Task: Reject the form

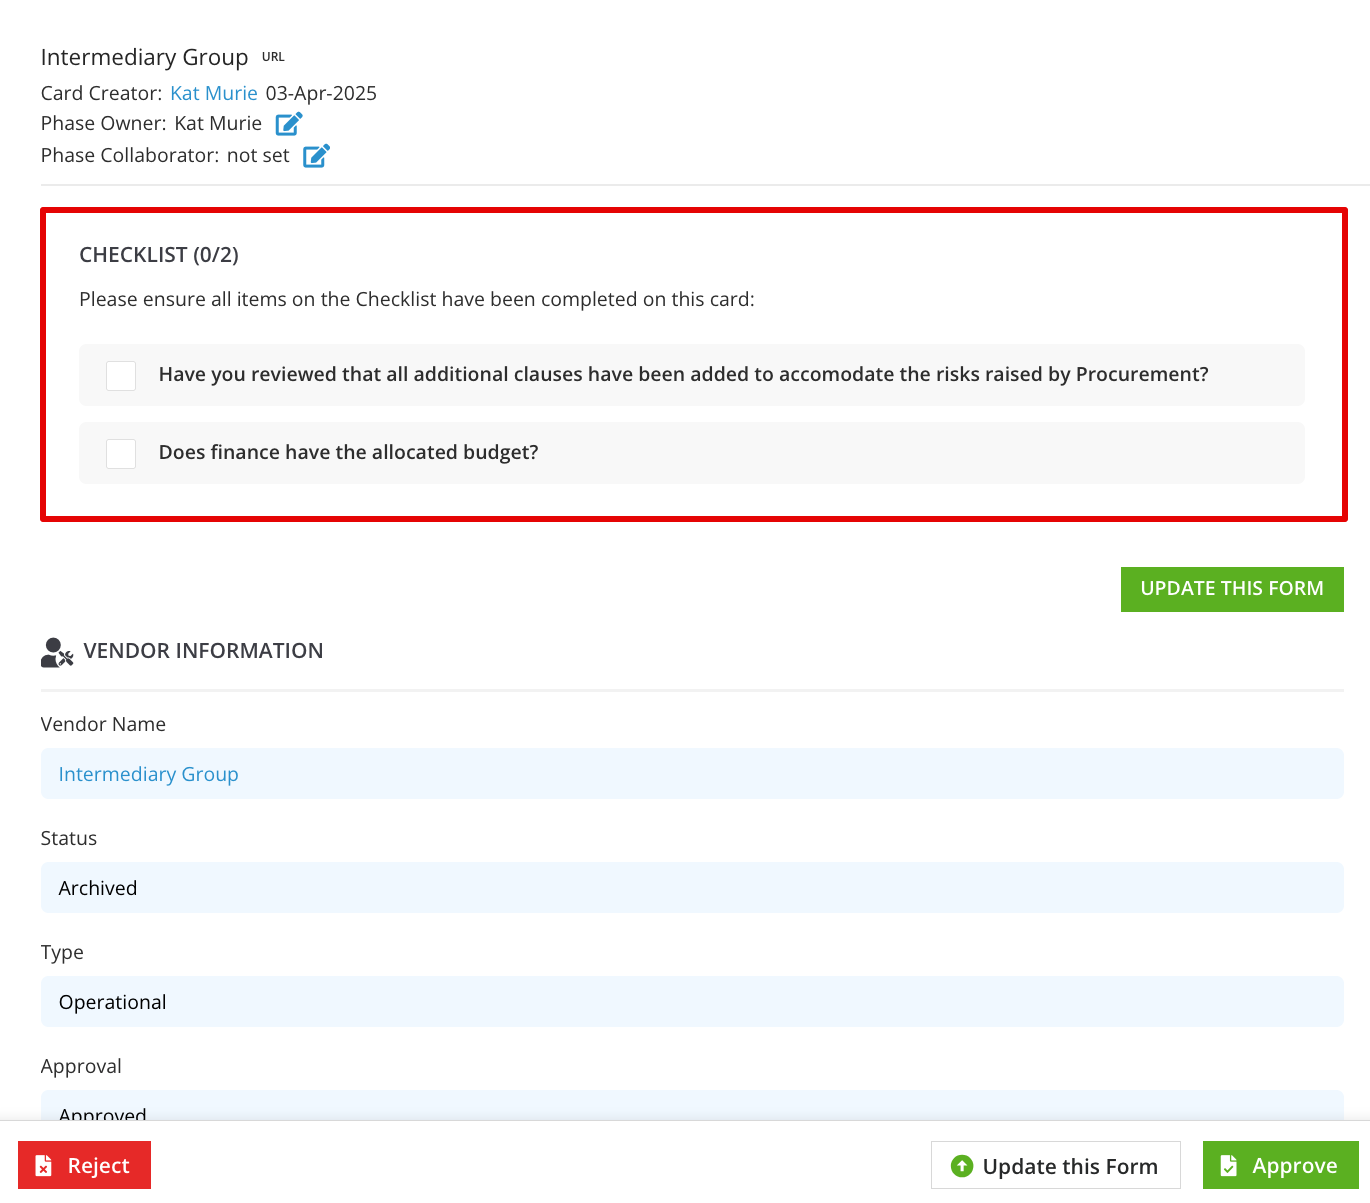Action: coord(84,1165)
